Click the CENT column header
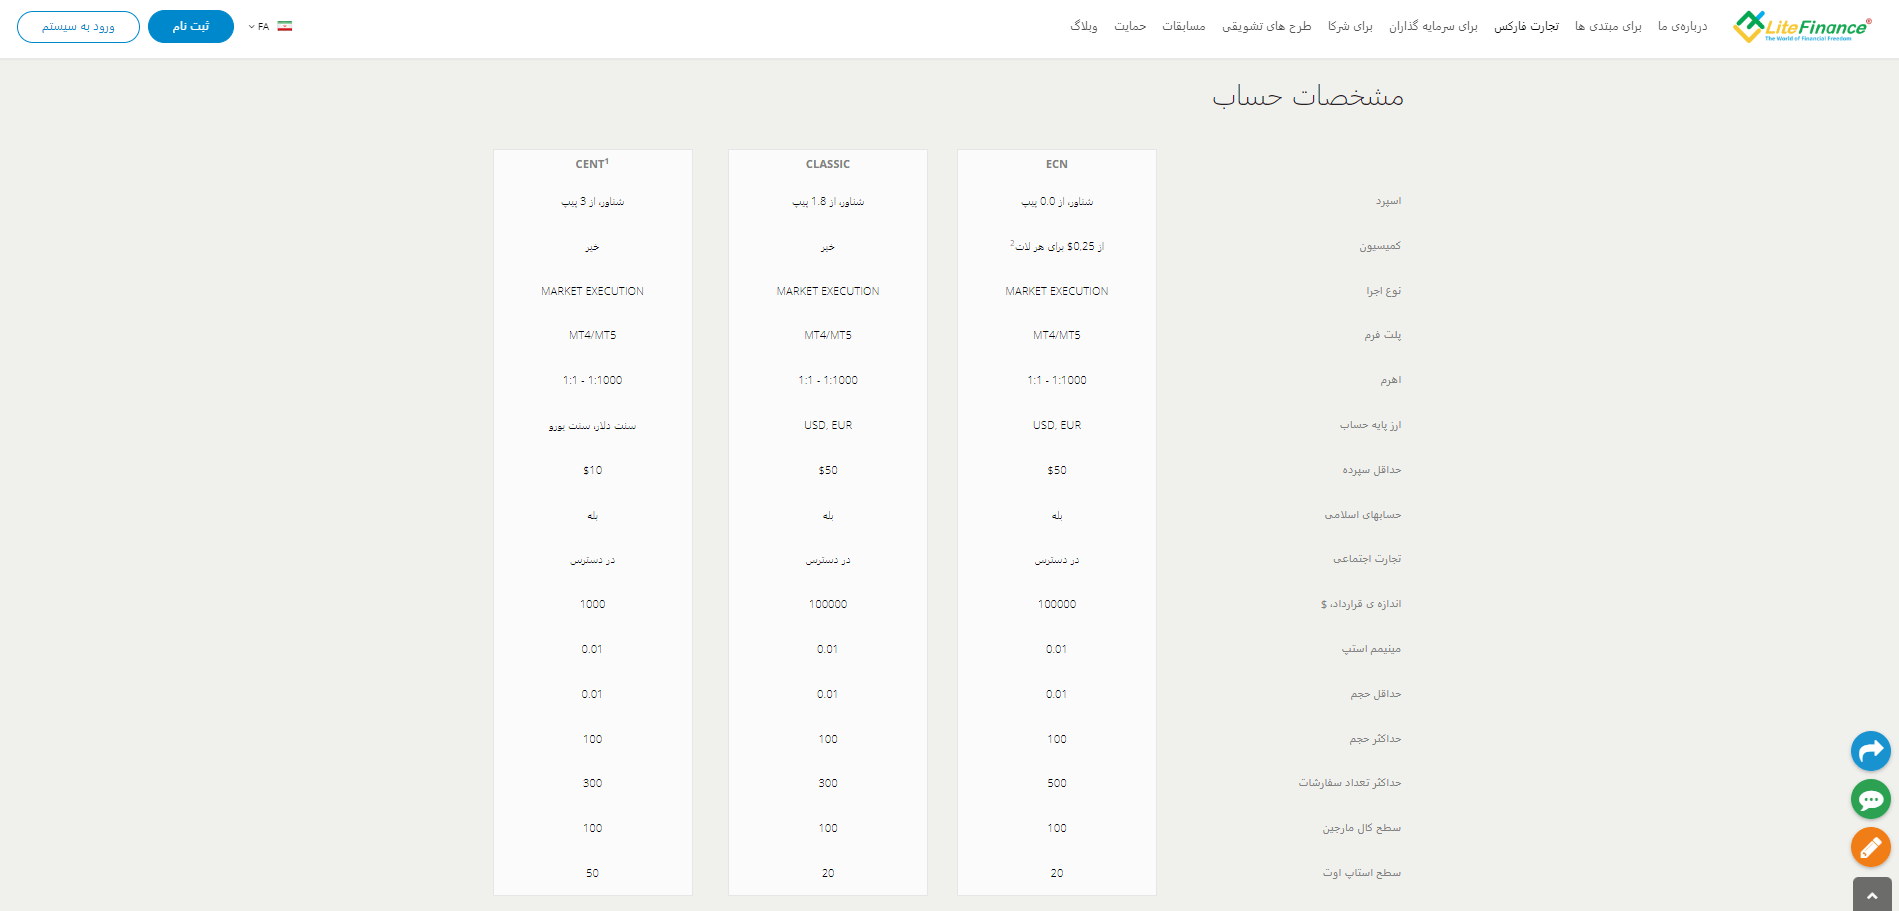Screen dimensions: 1899x911 click(592, 164)
